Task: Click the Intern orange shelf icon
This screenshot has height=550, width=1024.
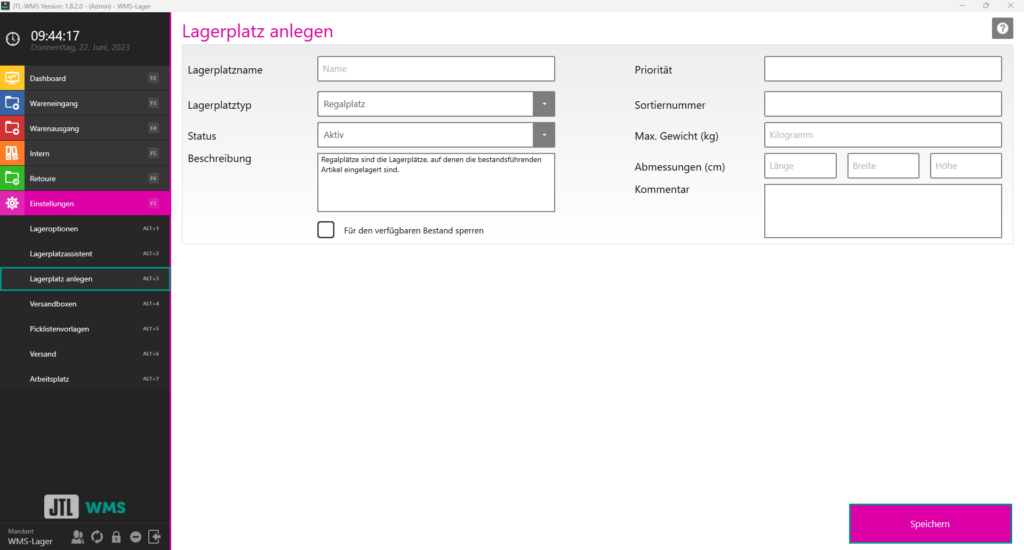Action: pyautogui.click(x=12, y=153)
